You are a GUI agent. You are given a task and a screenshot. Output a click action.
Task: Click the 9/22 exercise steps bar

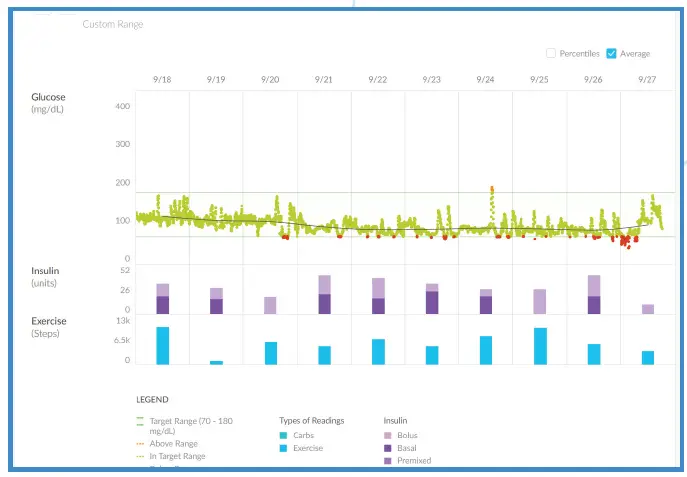379,352
